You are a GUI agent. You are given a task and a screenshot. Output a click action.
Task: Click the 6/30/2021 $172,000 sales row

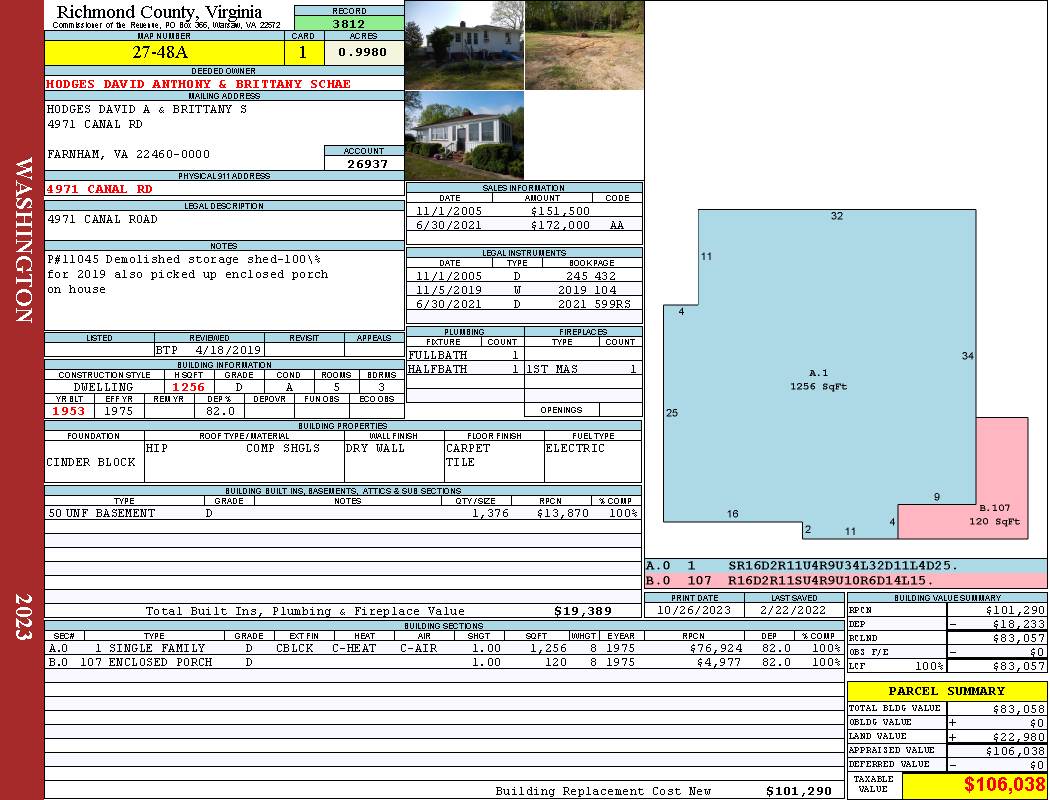pyautogui.click(x=524, y=225)
